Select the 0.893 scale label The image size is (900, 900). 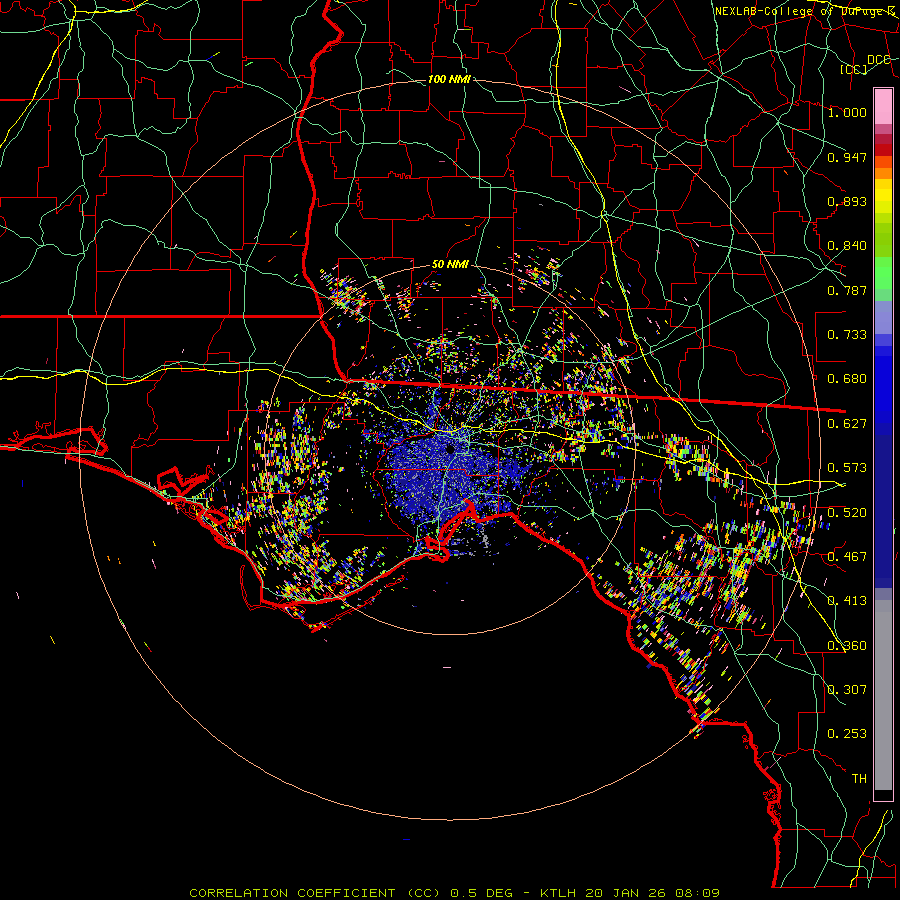(847, 201)
